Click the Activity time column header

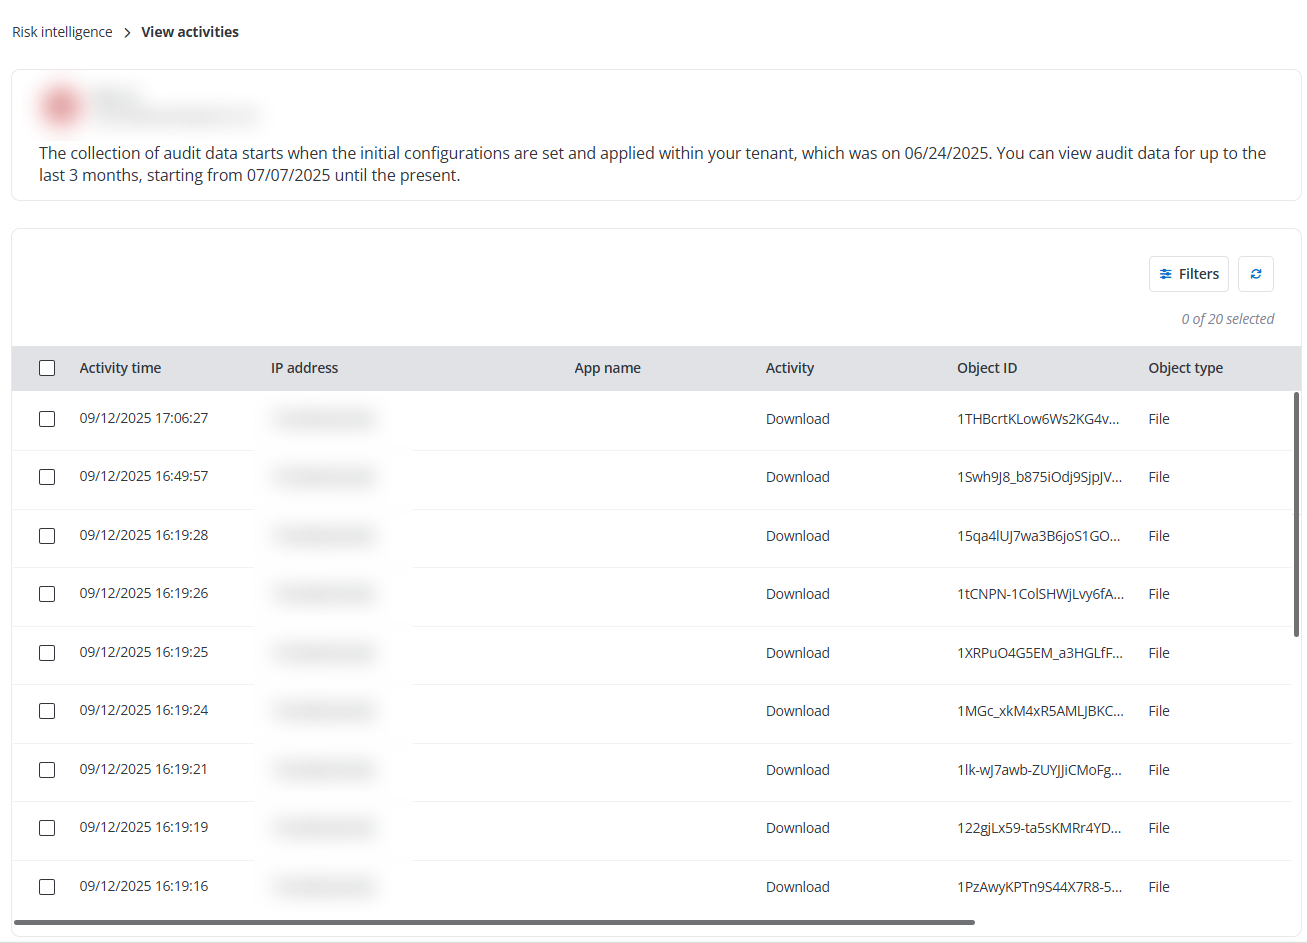click(x=120, y=368)
